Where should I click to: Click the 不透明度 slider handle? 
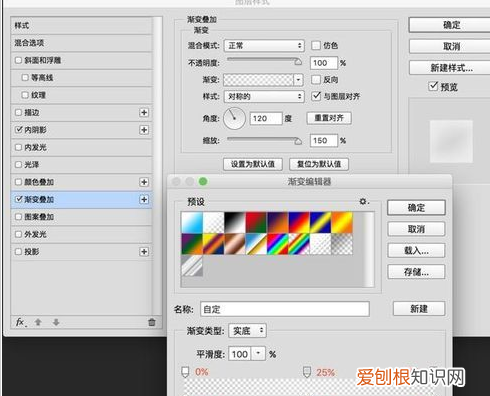pyautogui.click(x=298, y=62)
